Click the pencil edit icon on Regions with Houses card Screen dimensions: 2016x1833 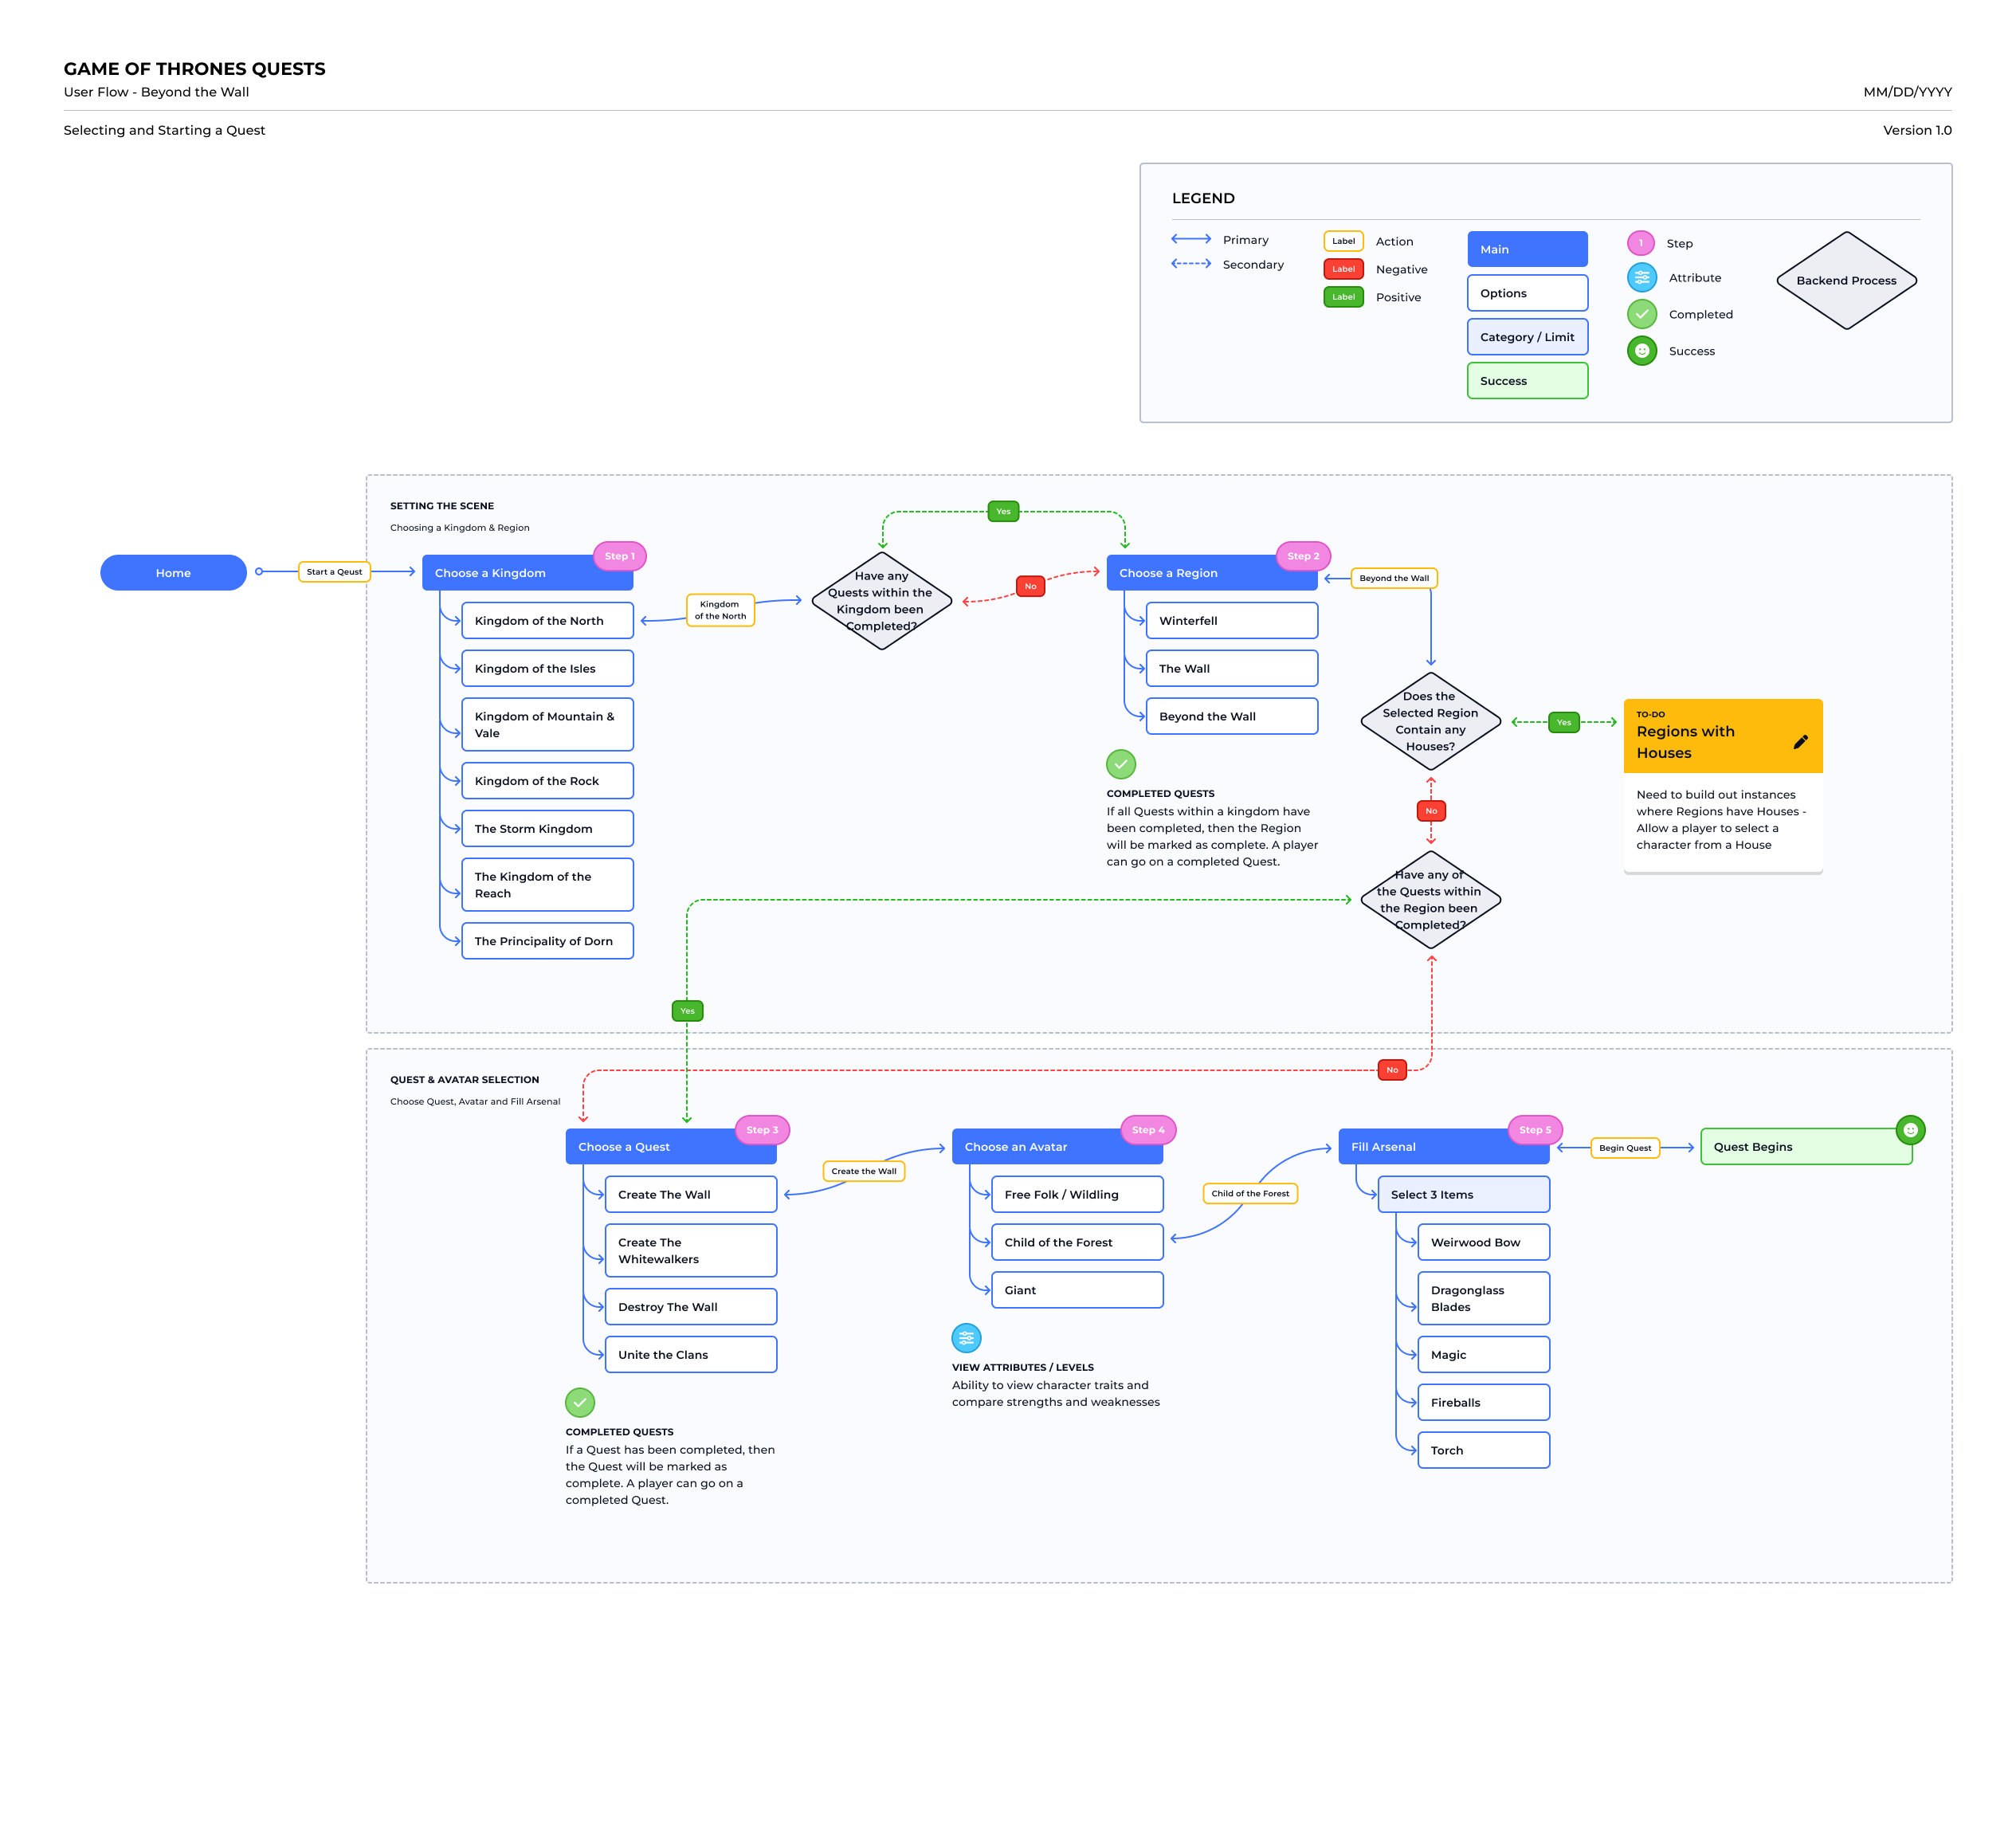(x=1800, y=742)
